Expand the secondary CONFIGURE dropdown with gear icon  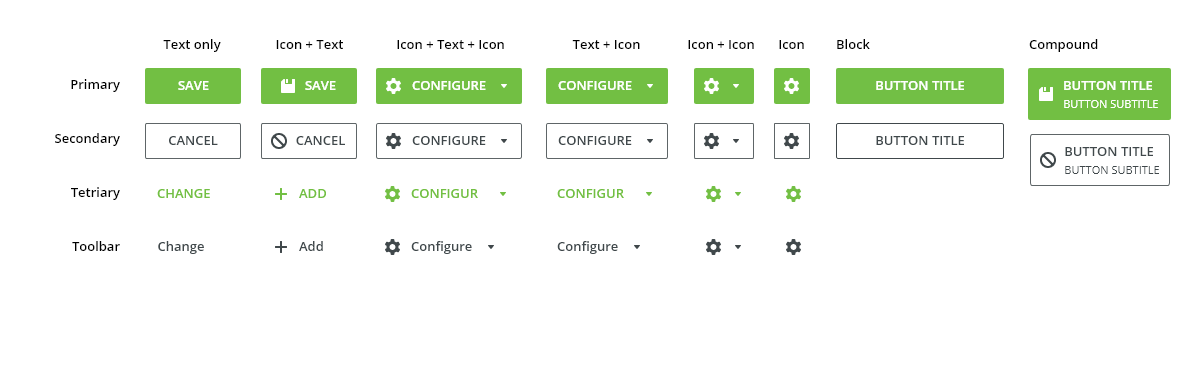(449, 141)
